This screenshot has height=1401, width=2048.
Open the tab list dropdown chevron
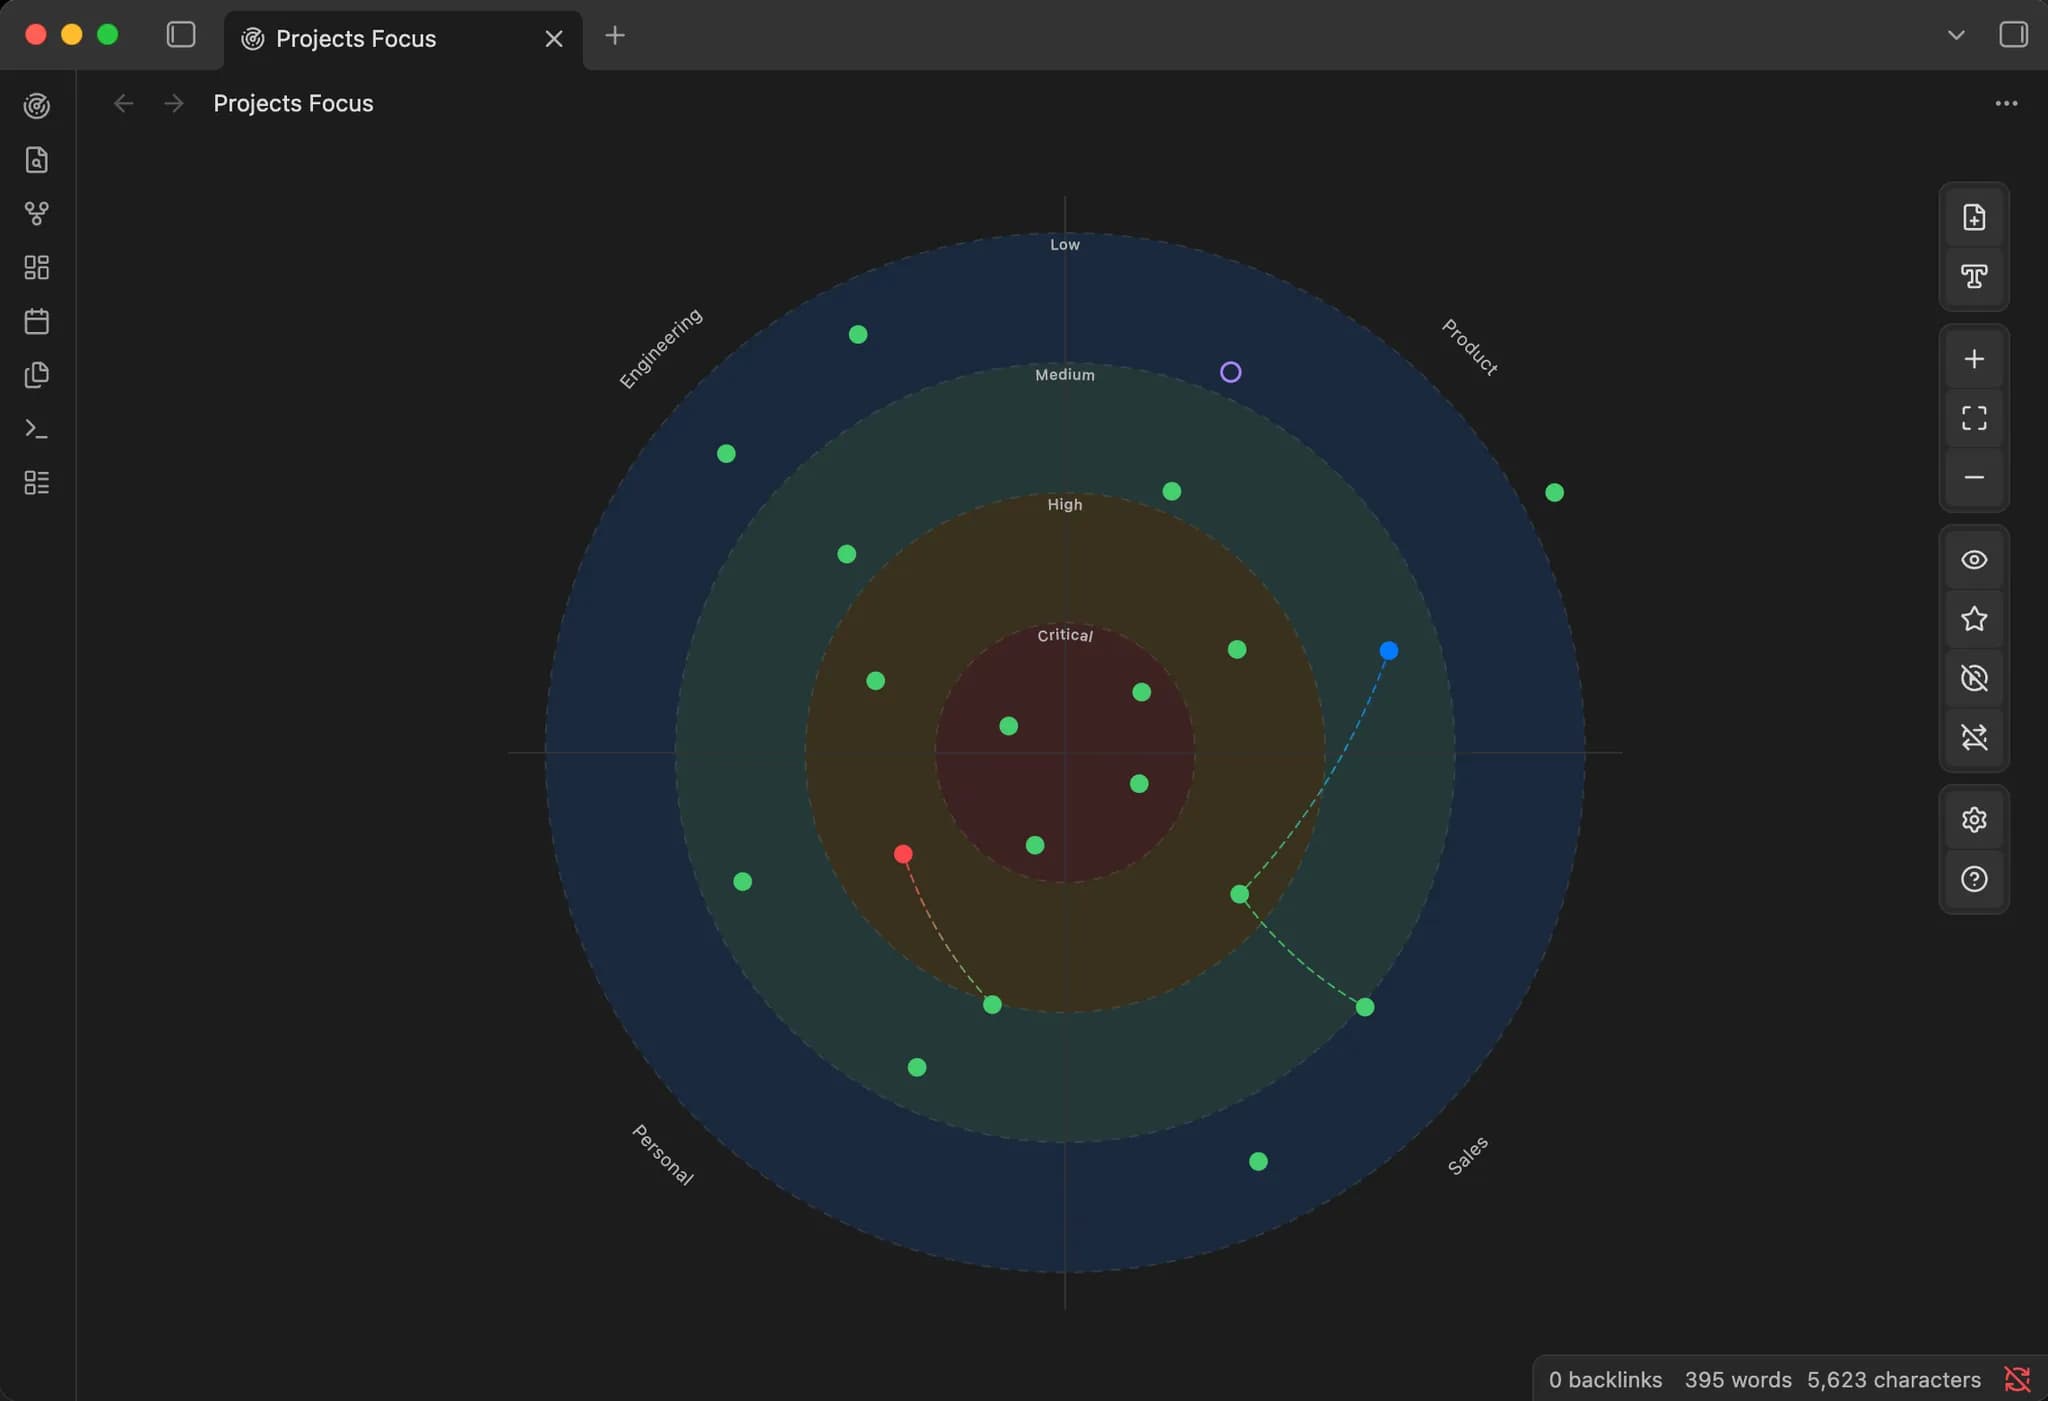[x=1956, y=35]
